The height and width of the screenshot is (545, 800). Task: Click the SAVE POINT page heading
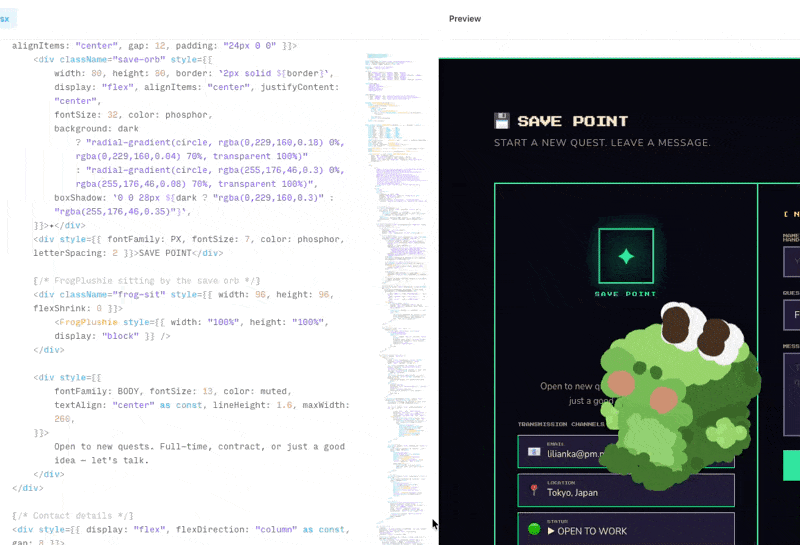coord(572,121)
